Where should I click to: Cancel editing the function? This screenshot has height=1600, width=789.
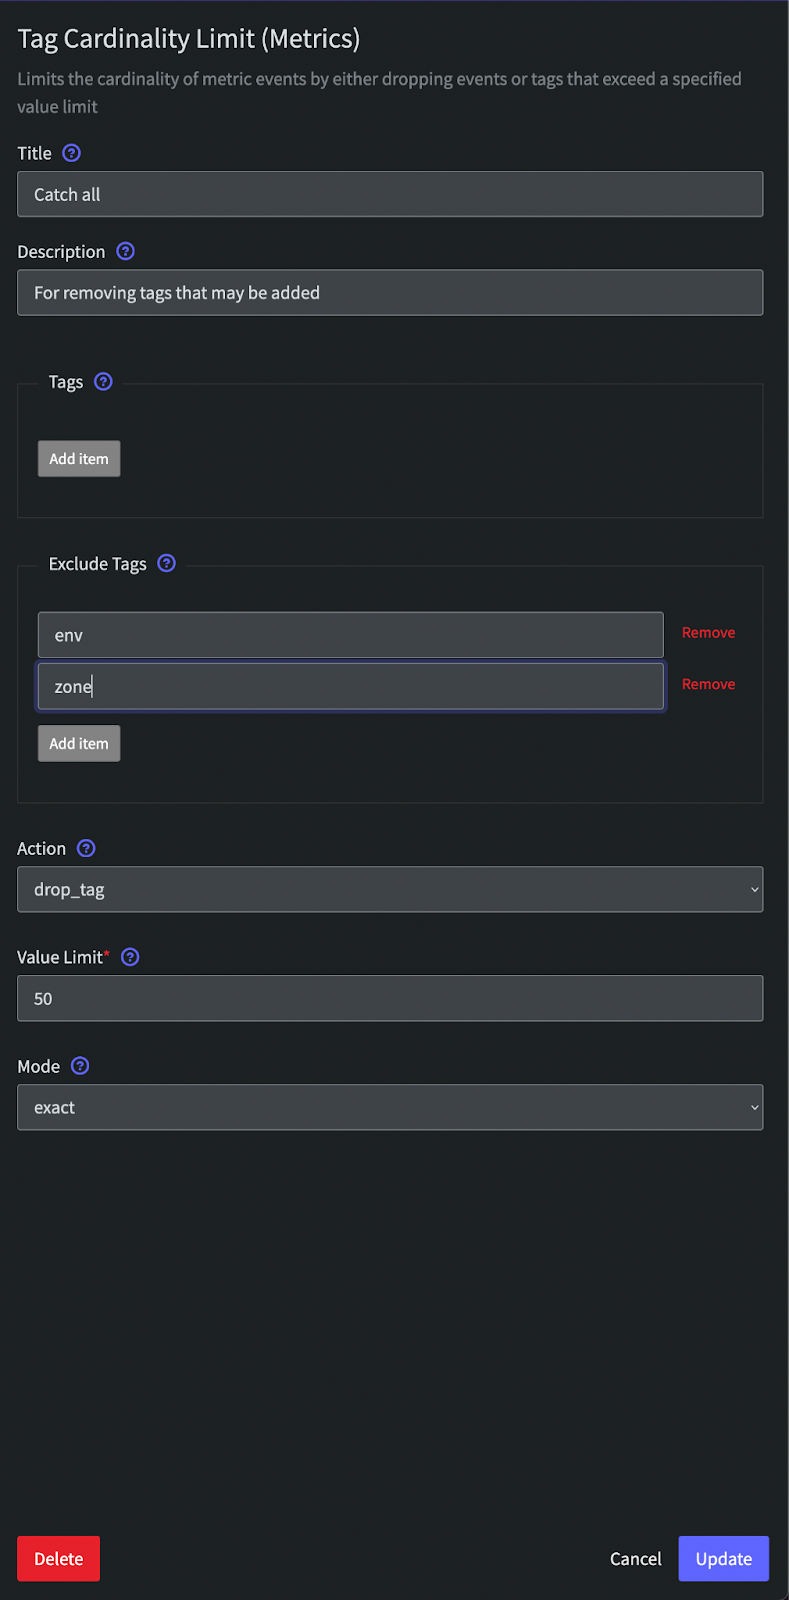[x=636, y=1558]
